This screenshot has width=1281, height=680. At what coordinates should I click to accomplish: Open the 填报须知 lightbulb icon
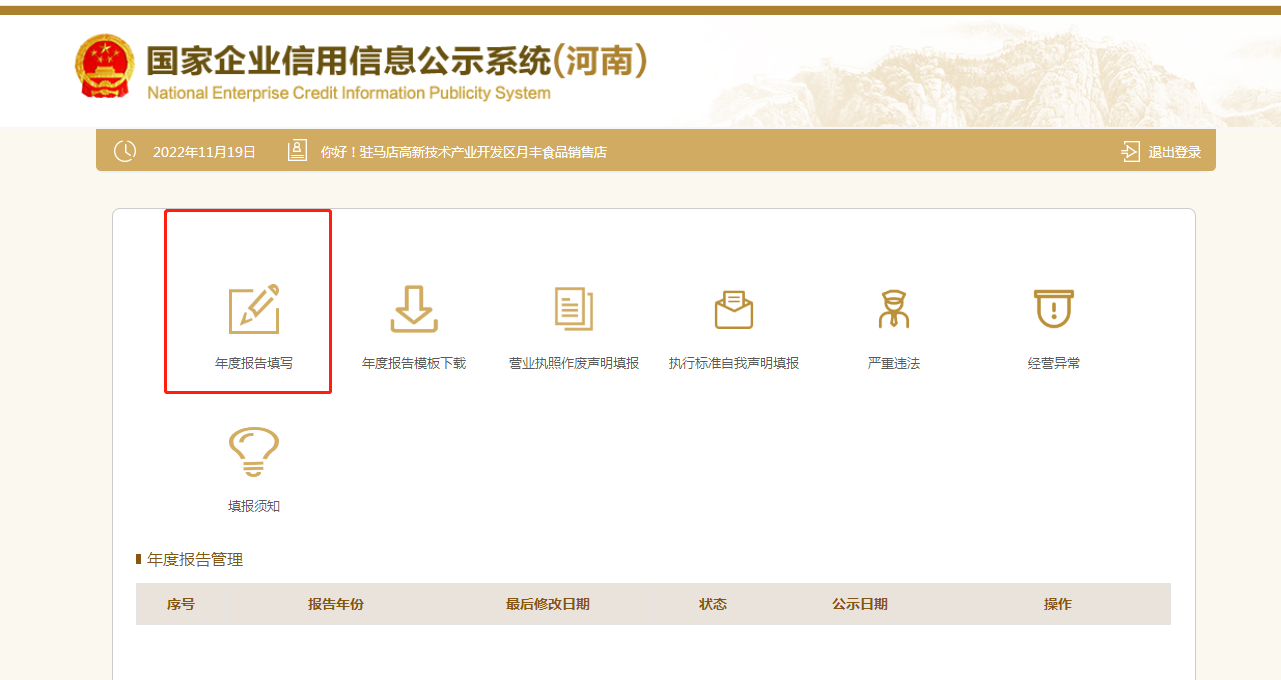[254, 452]
